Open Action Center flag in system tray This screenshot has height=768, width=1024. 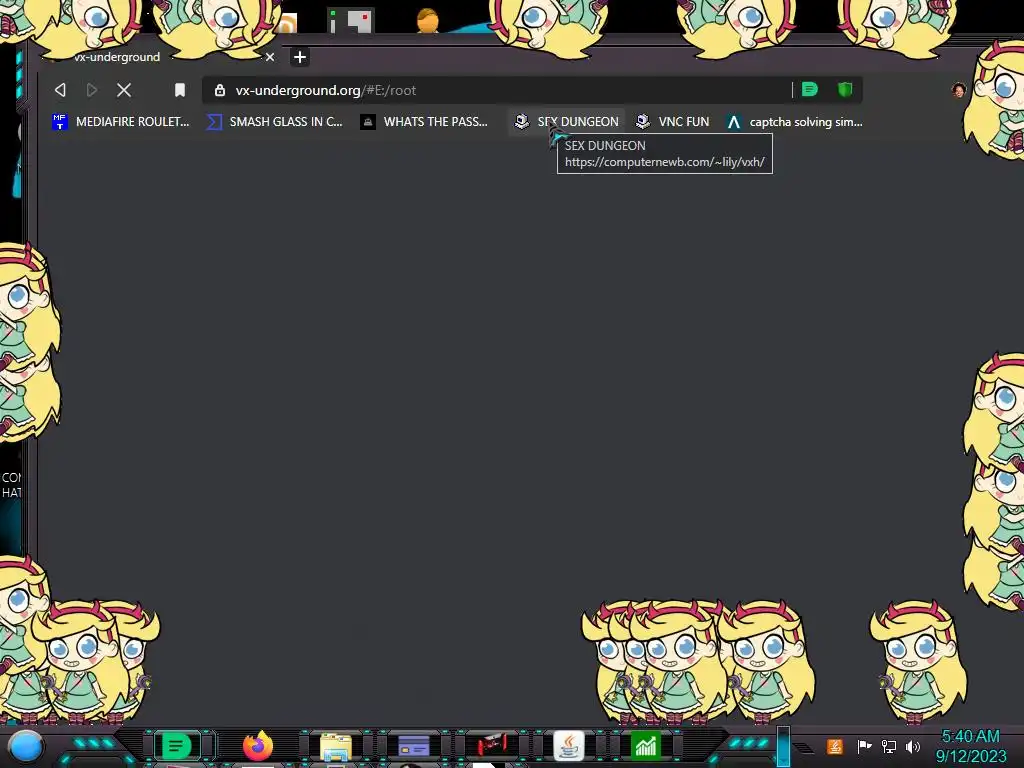[x=864, y=746]
